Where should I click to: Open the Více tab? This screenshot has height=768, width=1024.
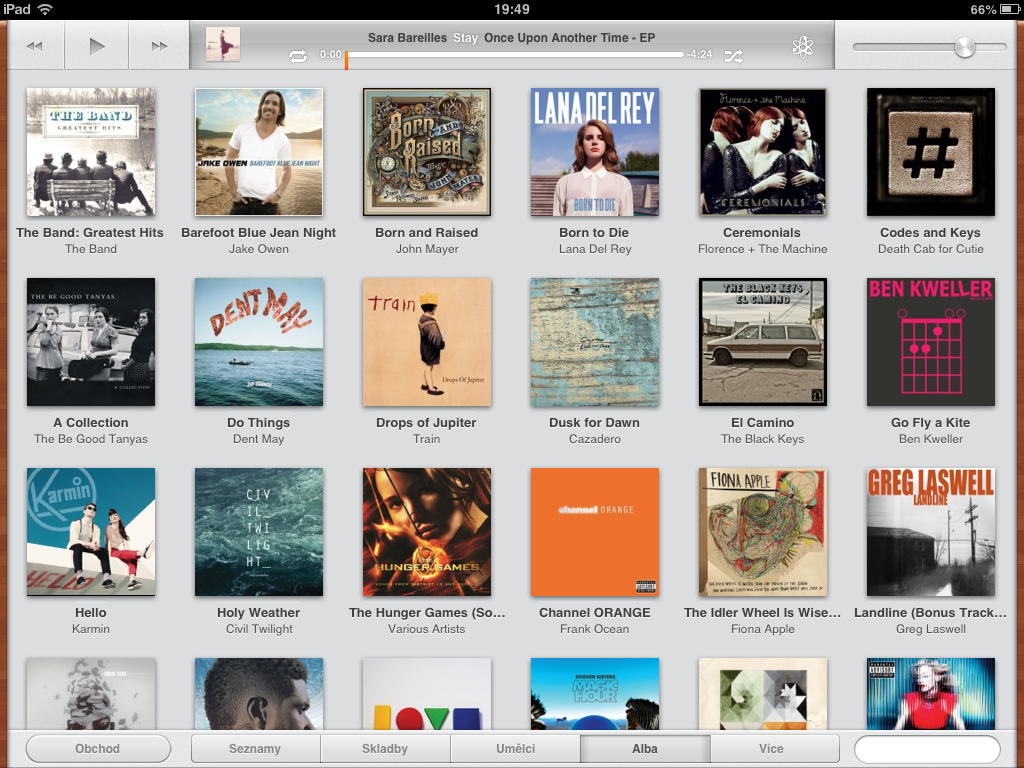click(771, 749)
